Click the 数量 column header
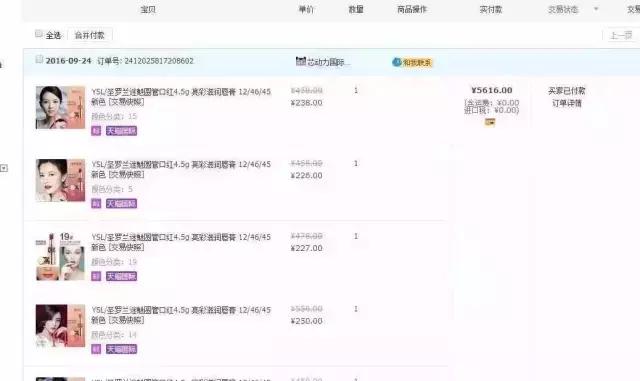The image size is (640, 381). click(356, 9)
